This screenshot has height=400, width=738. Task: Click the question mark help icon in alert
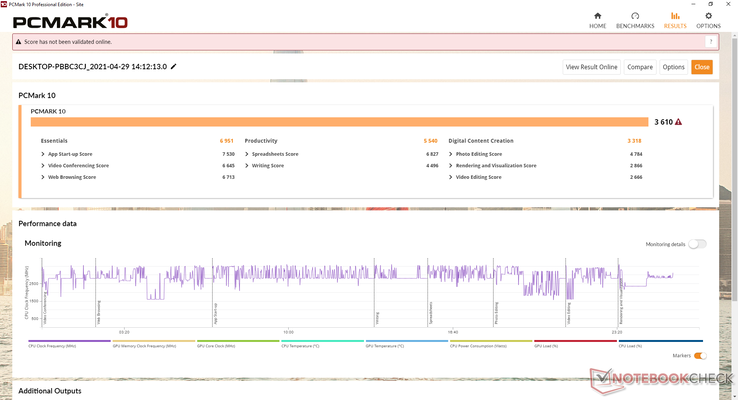click(711, 42)
